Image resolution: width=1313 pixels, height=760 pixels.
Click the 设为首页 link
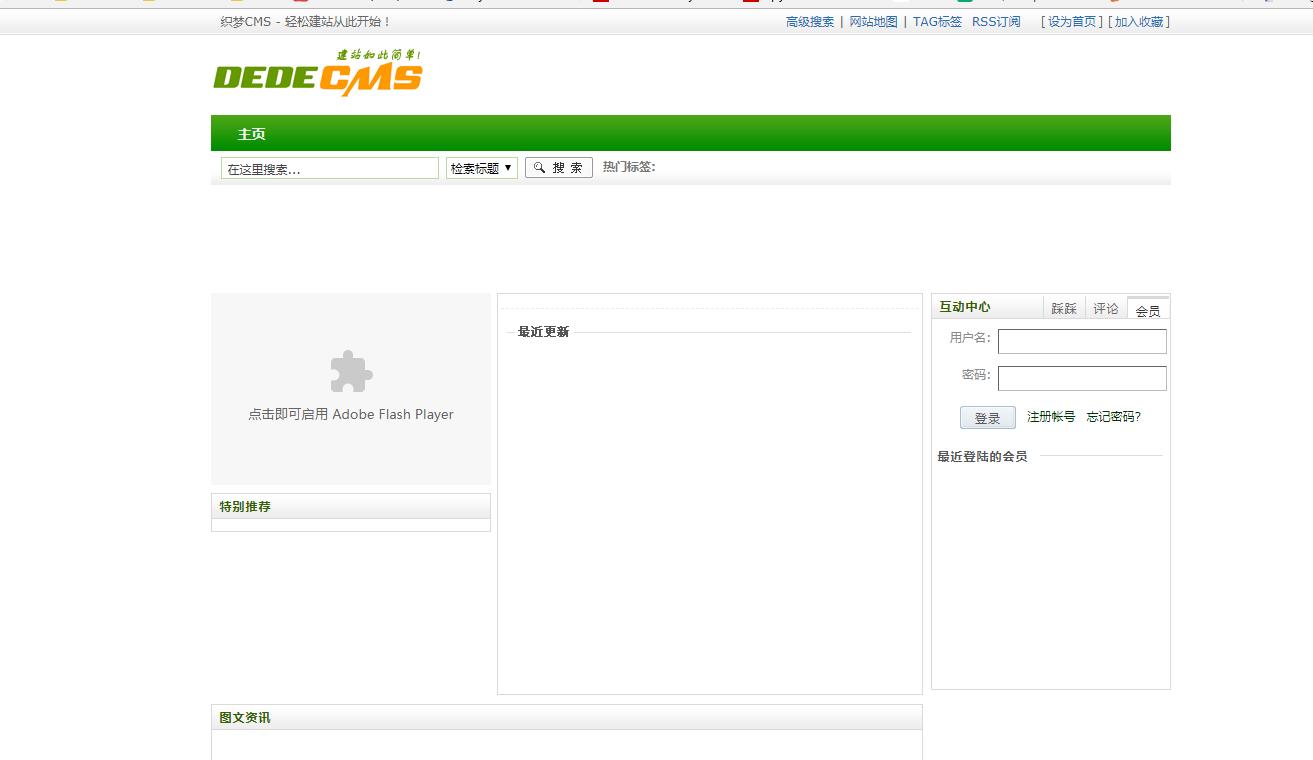pos(1072,22)
